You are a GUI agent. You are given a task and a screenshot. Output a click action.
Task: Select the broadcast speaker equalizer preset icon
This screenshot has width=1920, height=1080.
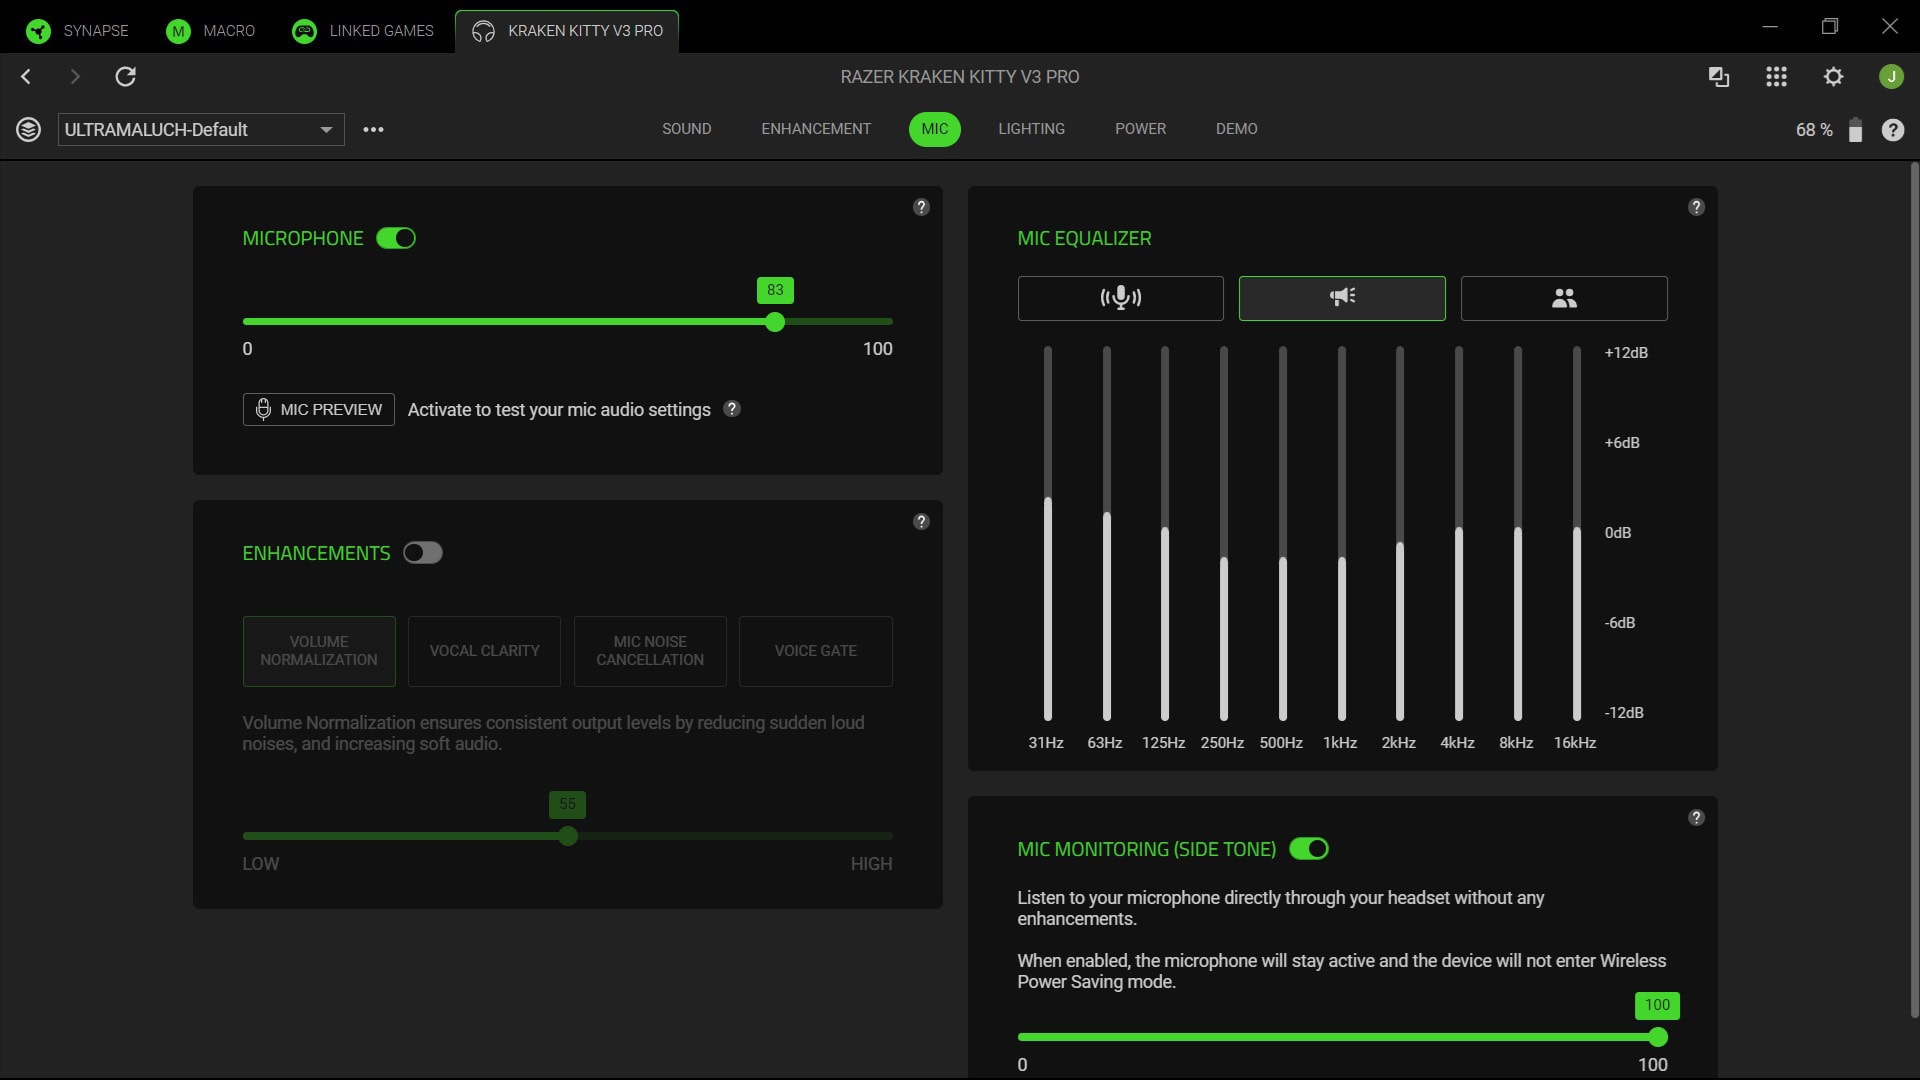(1342, 297)
